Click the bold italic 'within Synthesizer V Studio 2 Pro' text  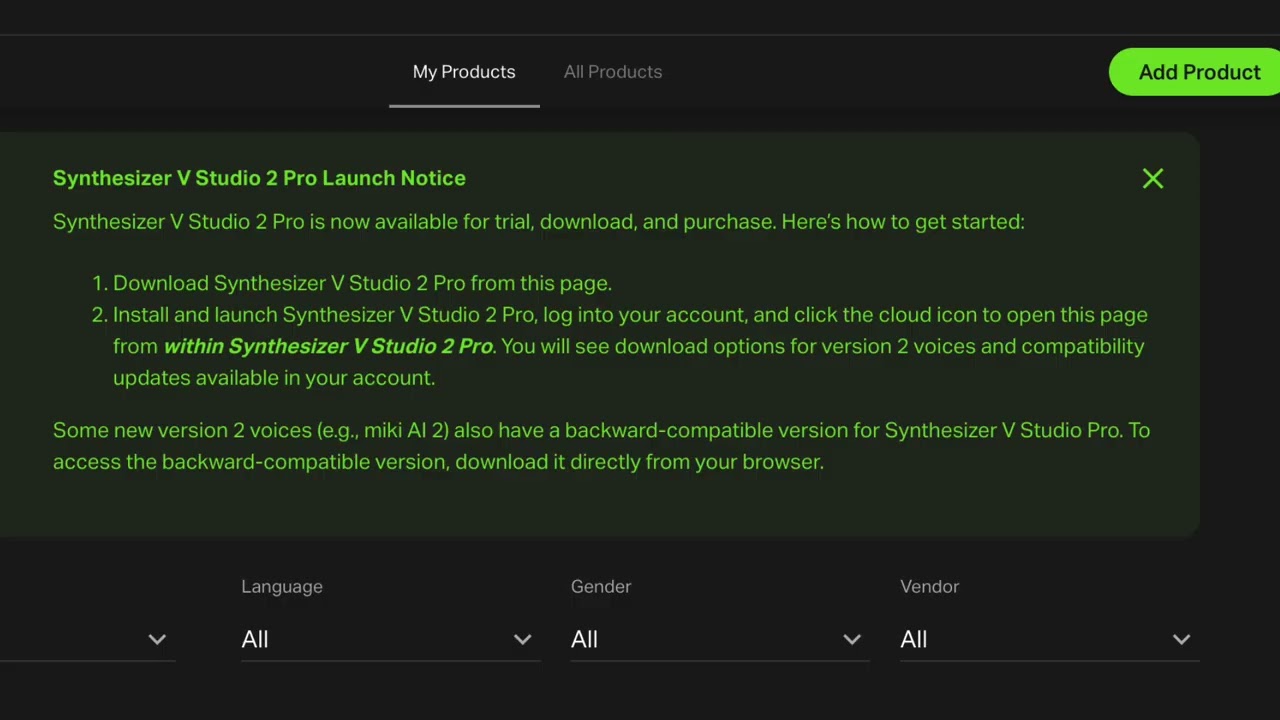(328, 346)
